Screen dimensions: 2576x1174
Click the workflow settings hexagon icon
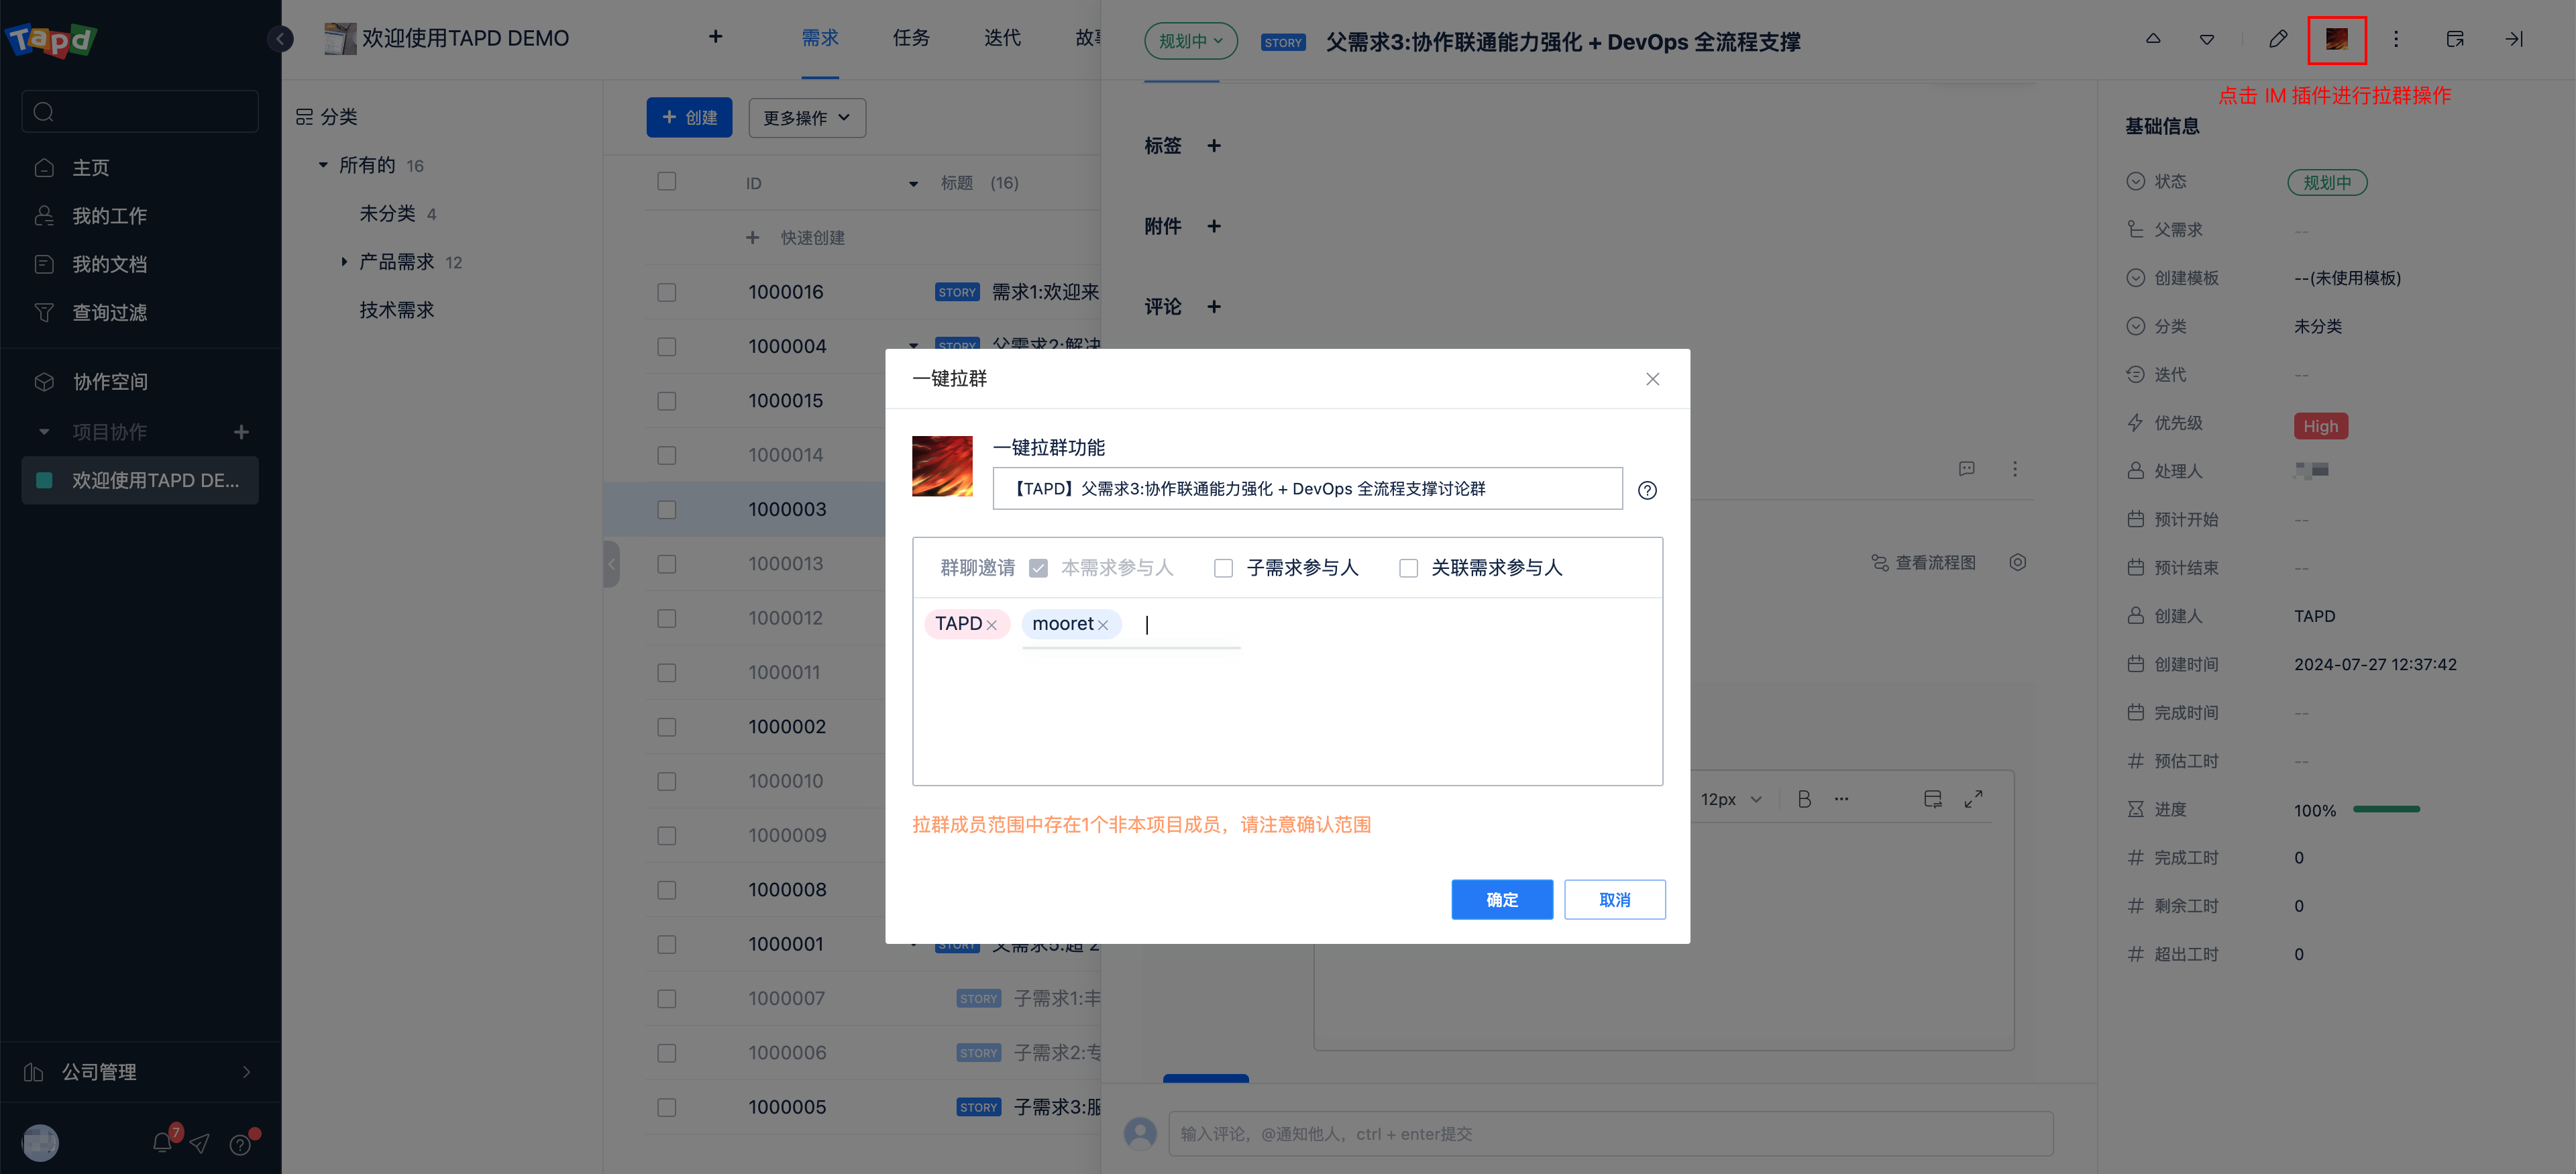coord(2018,562)
